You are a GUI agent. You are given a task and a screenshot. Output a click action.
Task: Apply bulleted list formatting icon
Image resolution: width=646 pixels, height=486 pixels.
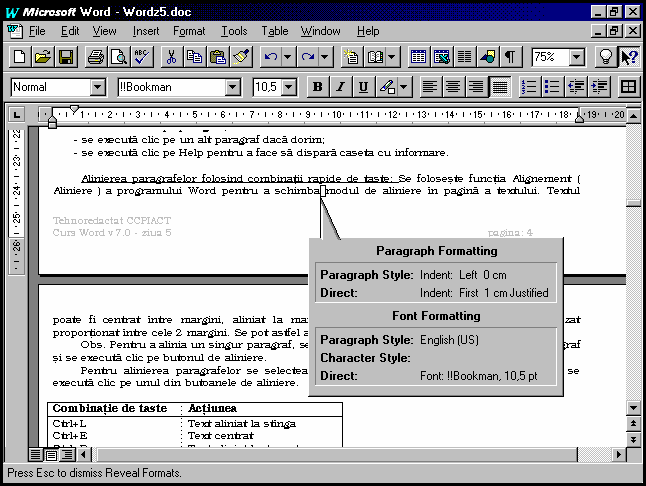(x=552, y=87)
